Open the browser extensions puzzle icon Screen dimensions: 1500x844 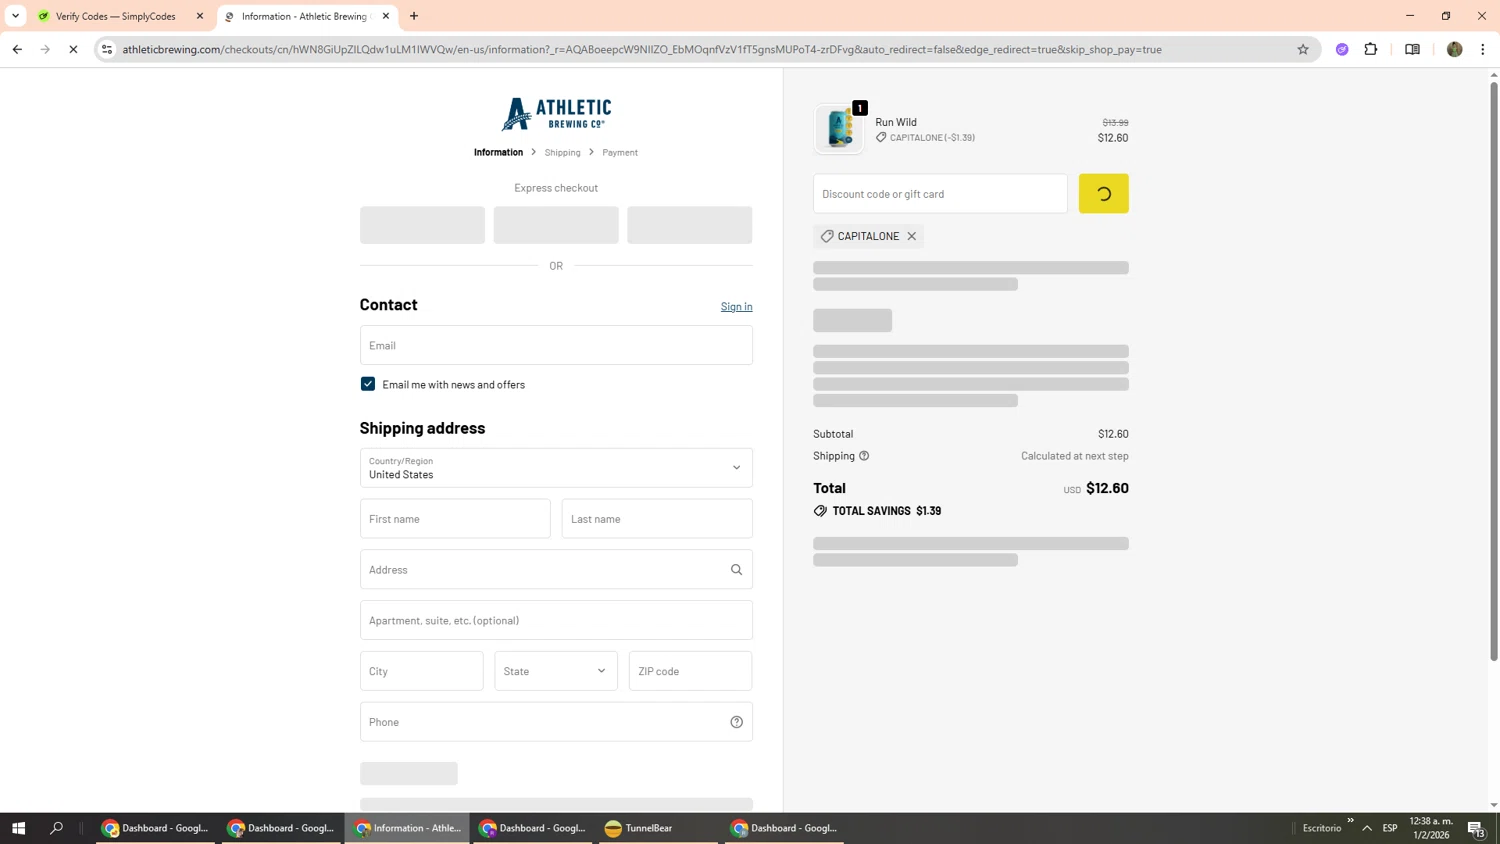tap(1371, 49)
